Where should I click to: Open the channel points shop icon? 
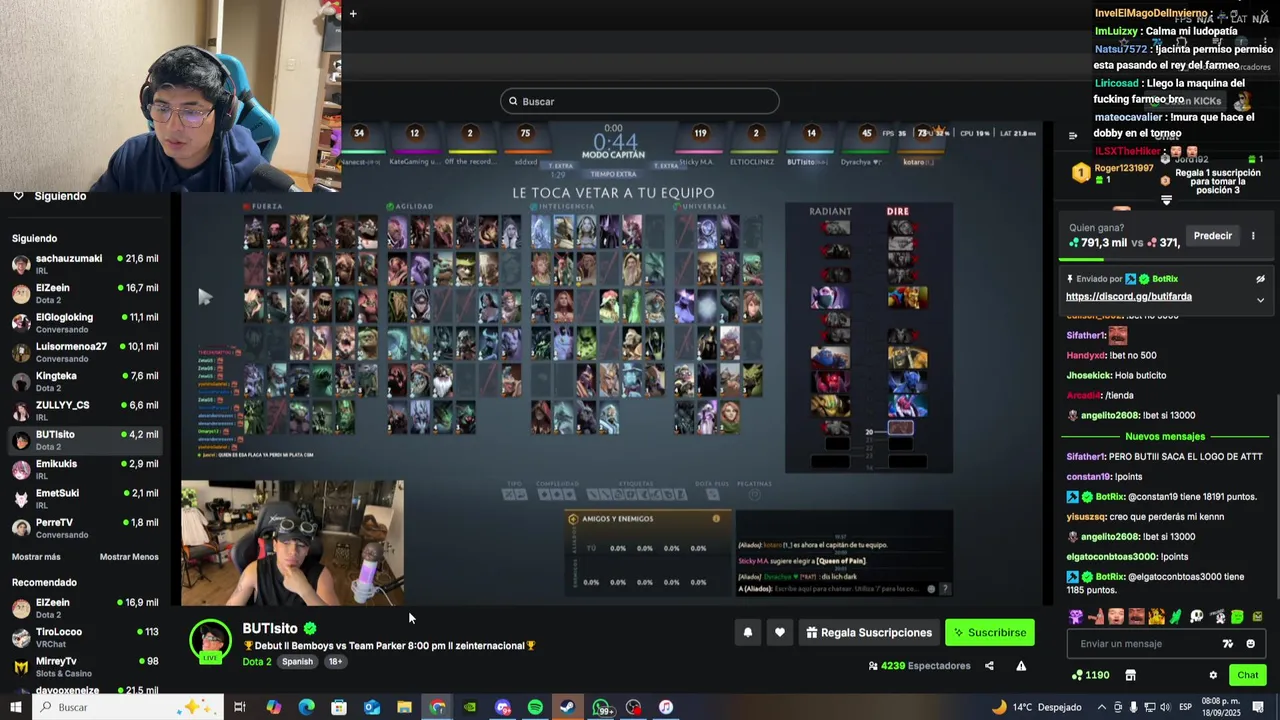pyautogui.click(x=1130, y=675)
